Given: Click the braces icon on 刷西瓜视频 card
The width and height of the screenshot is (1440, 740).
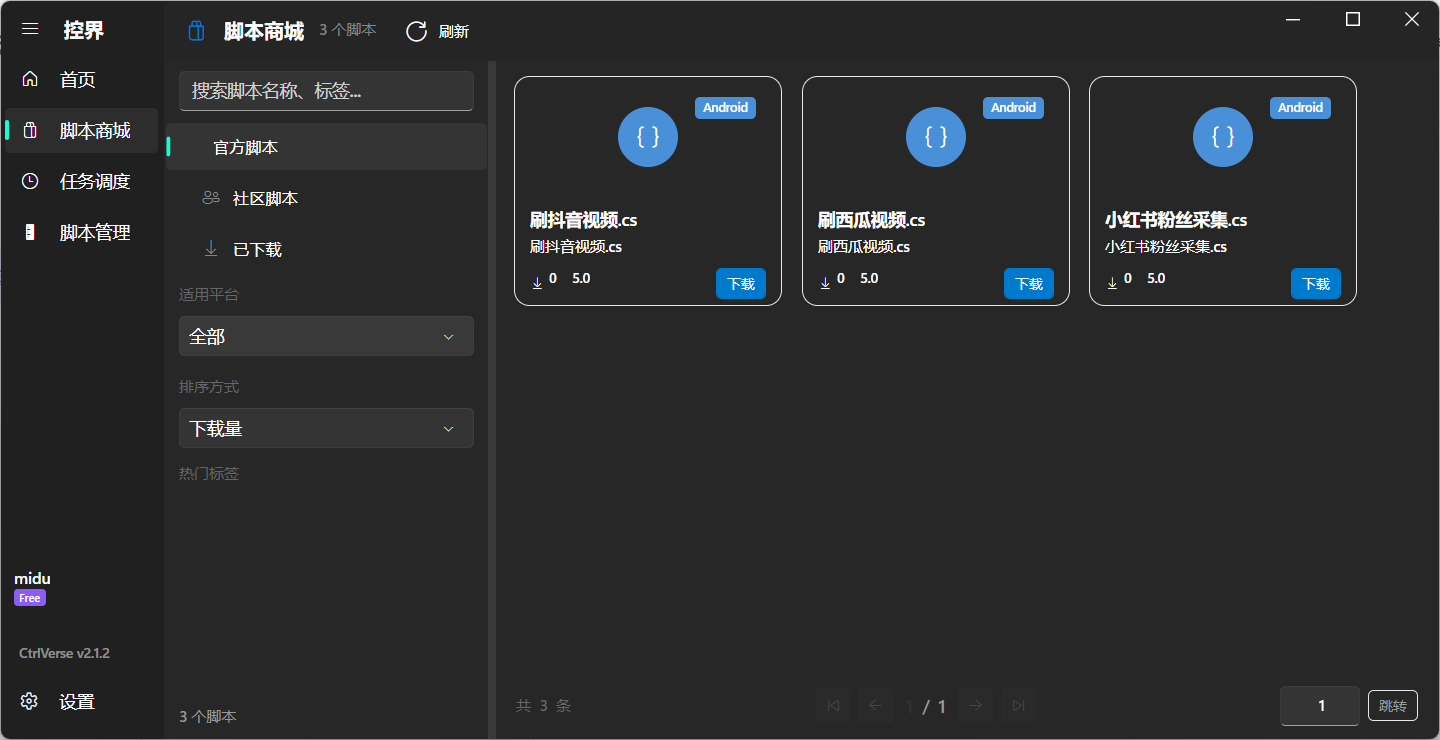Looking at the screenshot, I should tap(936, 136).
